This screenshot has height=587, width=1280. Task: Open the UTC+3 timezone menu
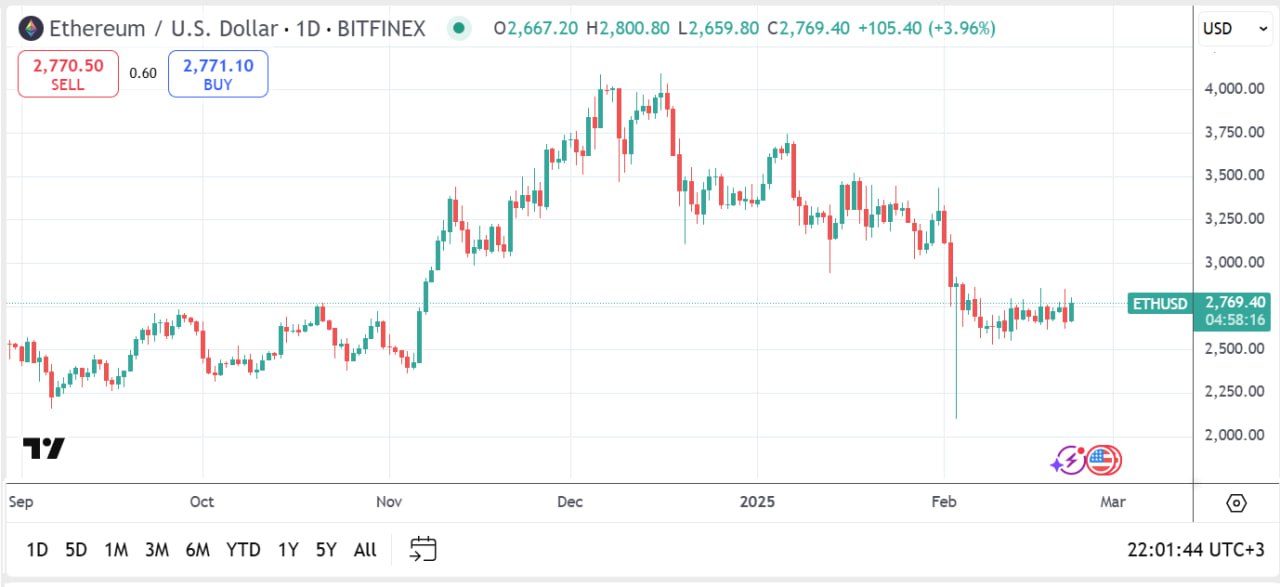[x=1195, y=549]
